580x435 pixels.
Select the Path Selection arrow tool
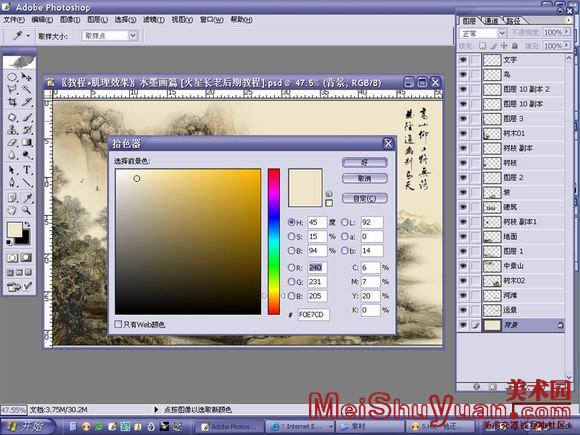[12, 170]
